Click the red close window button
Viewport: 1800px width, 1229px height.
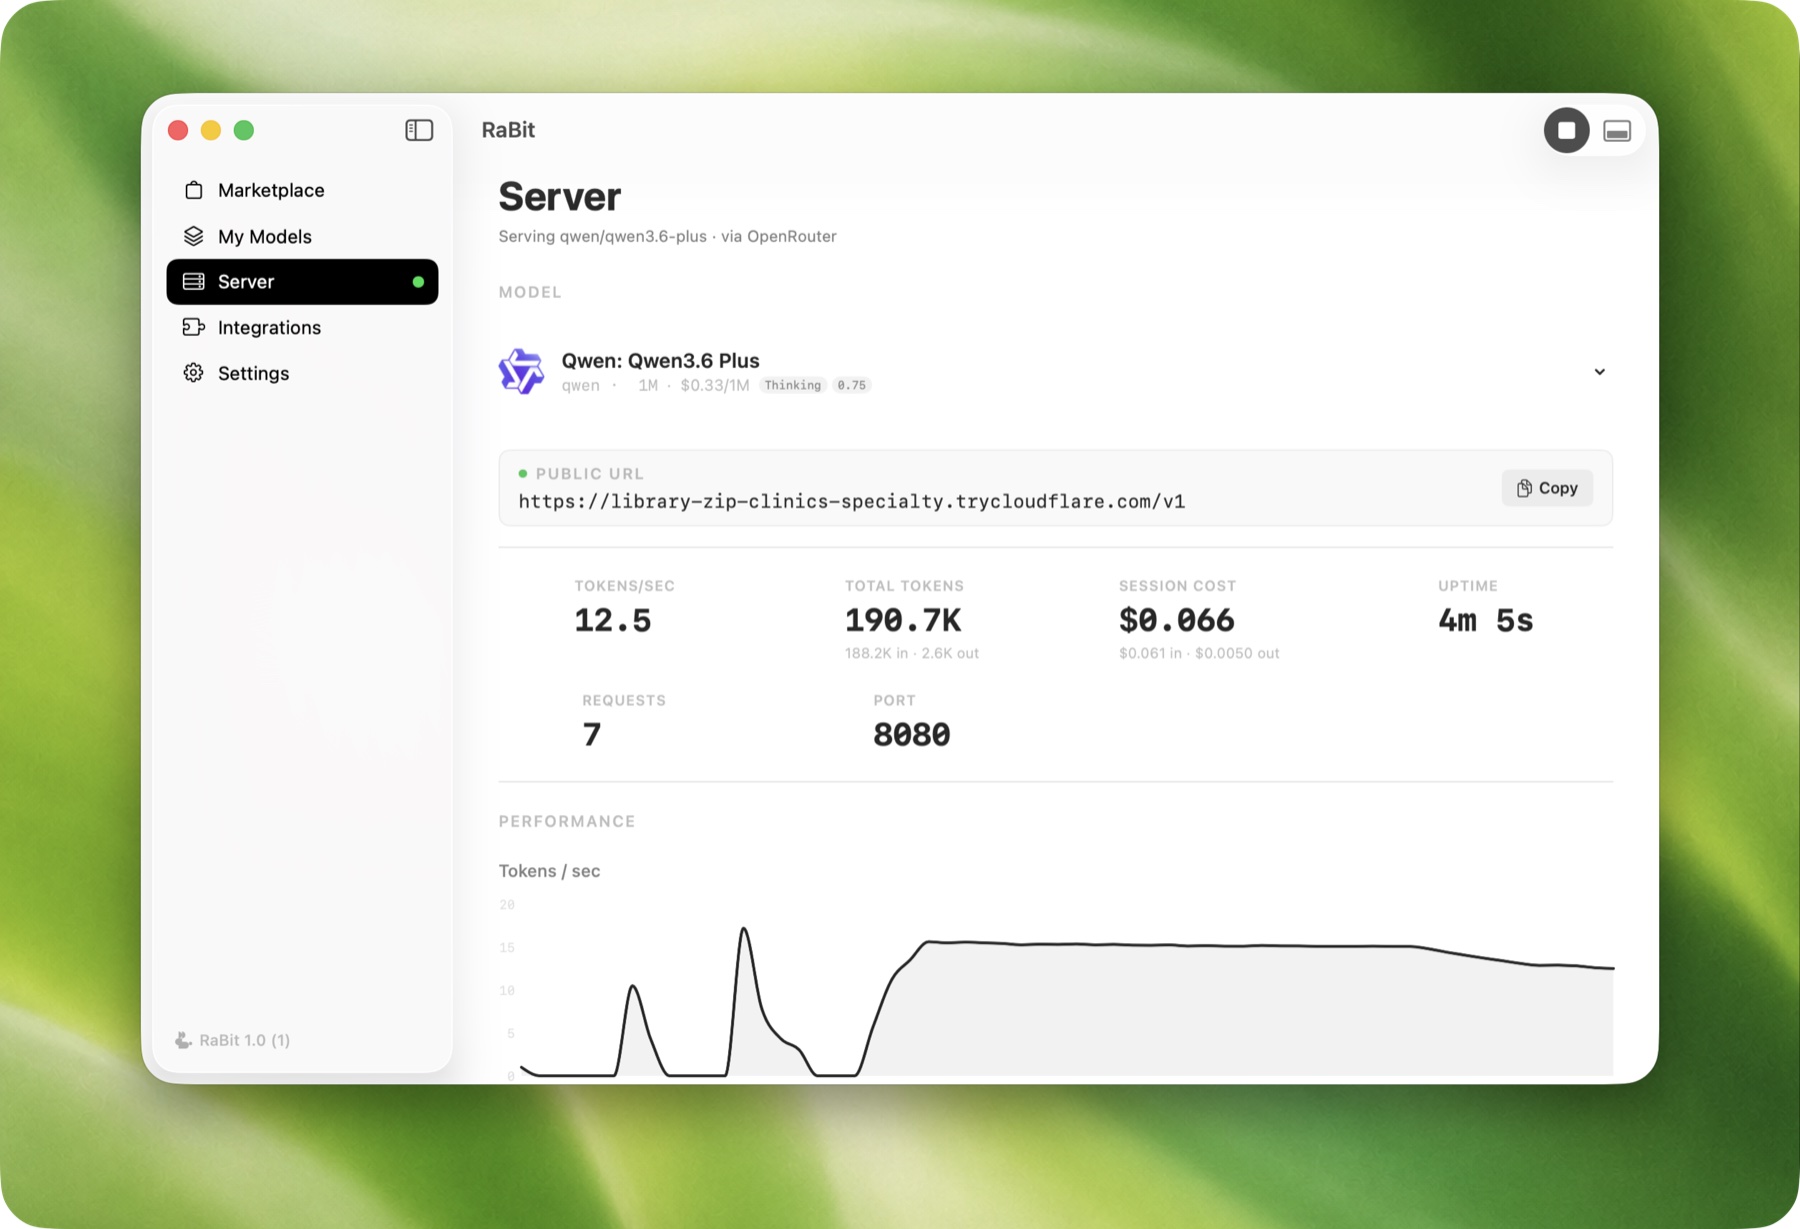[x=178, y=130]
